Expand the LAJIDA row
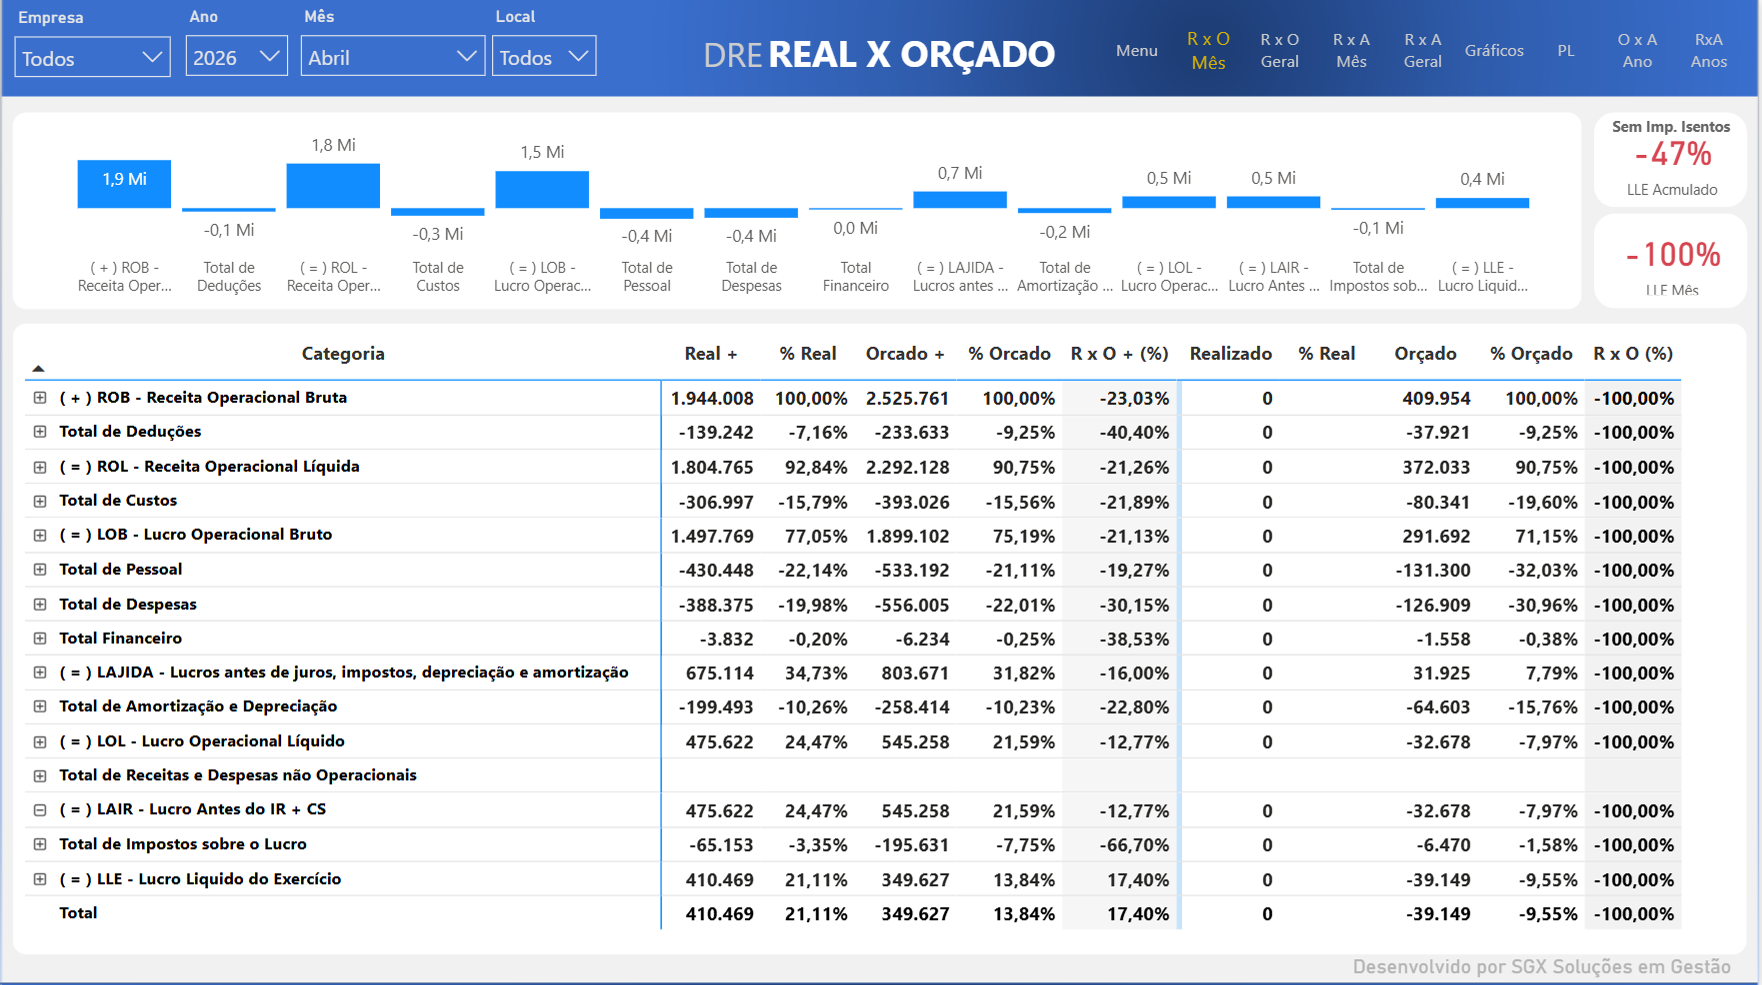The width and height of the screenshot is (1762, 985). 40,672
